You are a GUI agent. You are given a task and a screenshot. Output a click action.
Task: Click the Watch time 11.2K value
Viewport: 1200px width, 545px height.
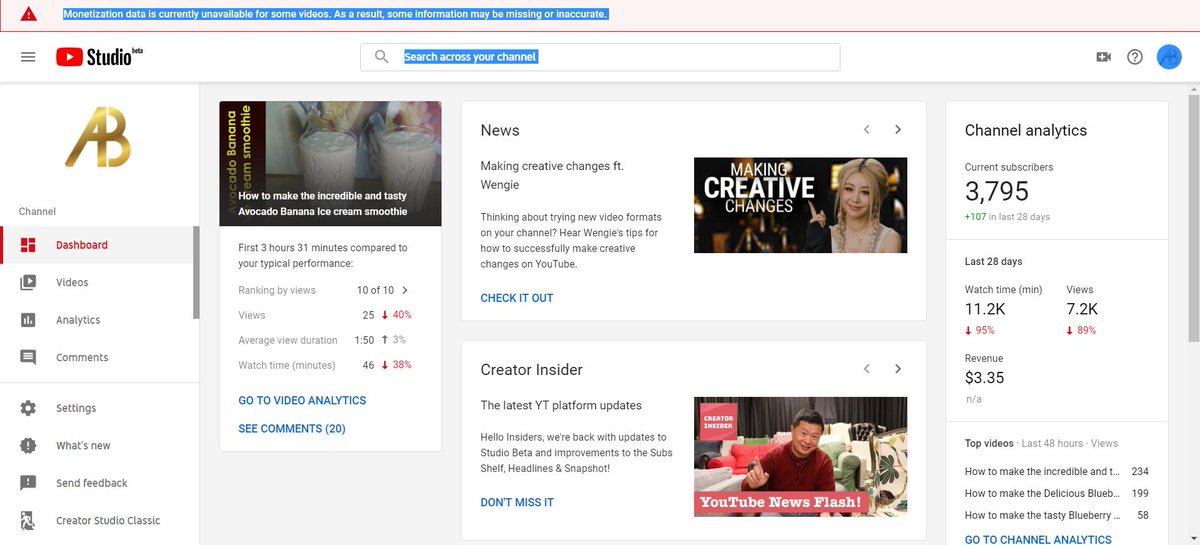click(x=985, y=309)
